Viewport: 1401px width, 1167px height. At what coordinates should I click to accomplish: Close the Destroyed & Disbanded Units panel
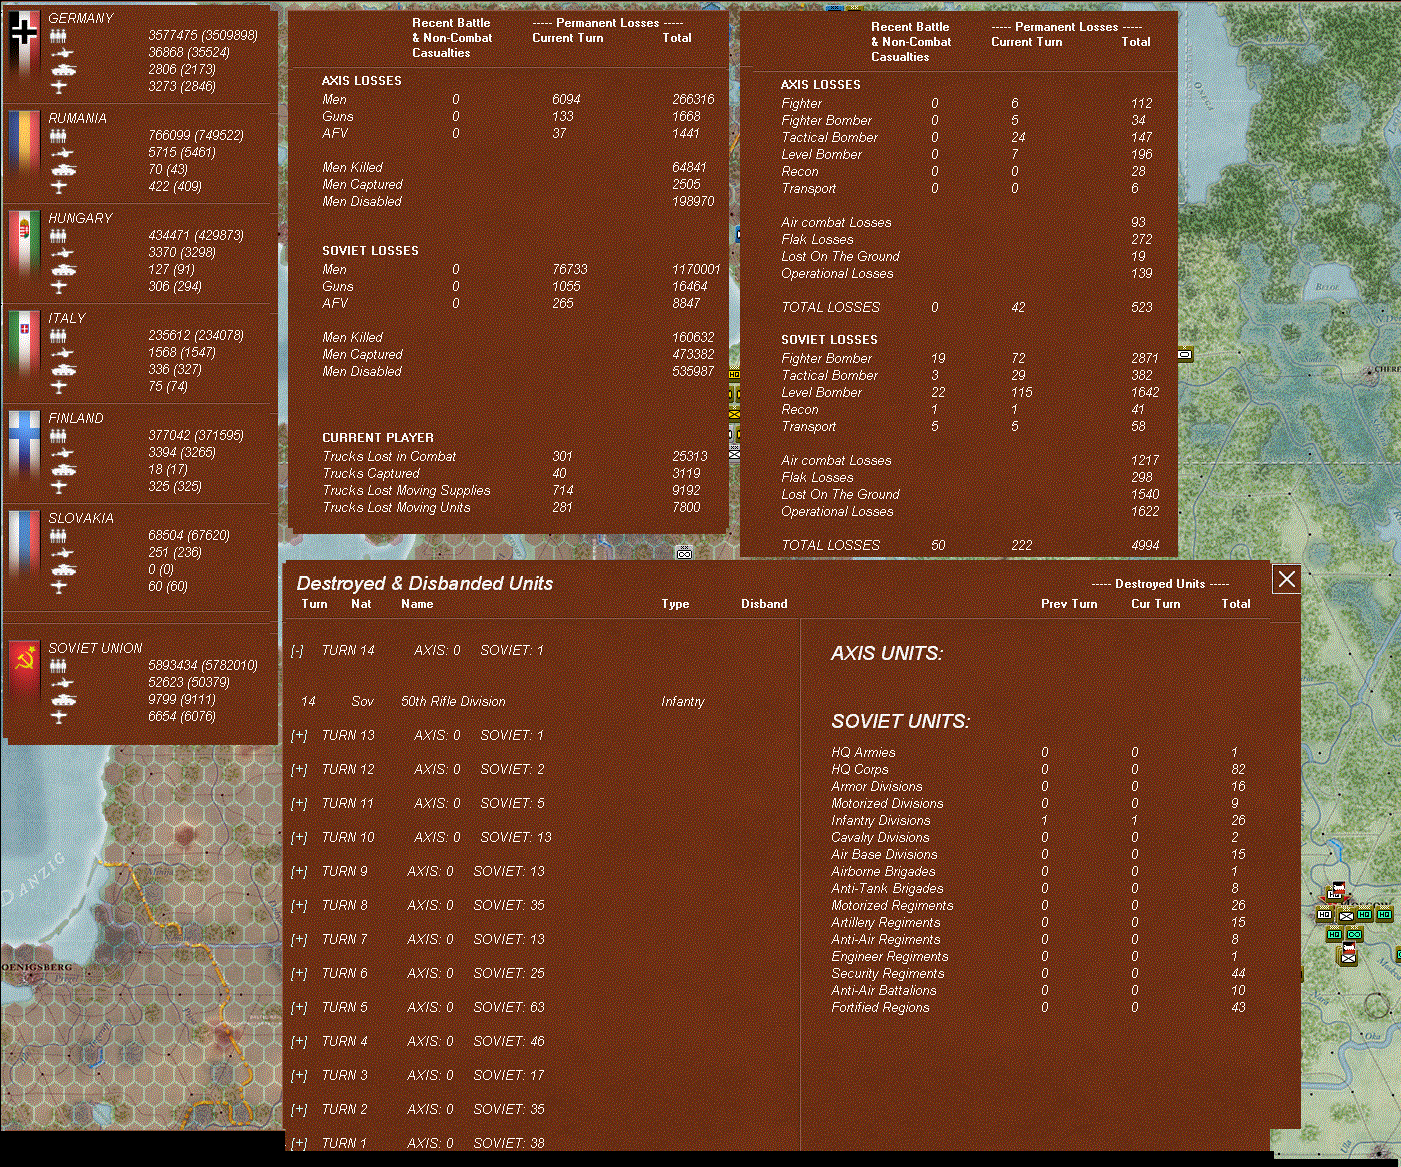[x=1287, y=579]
